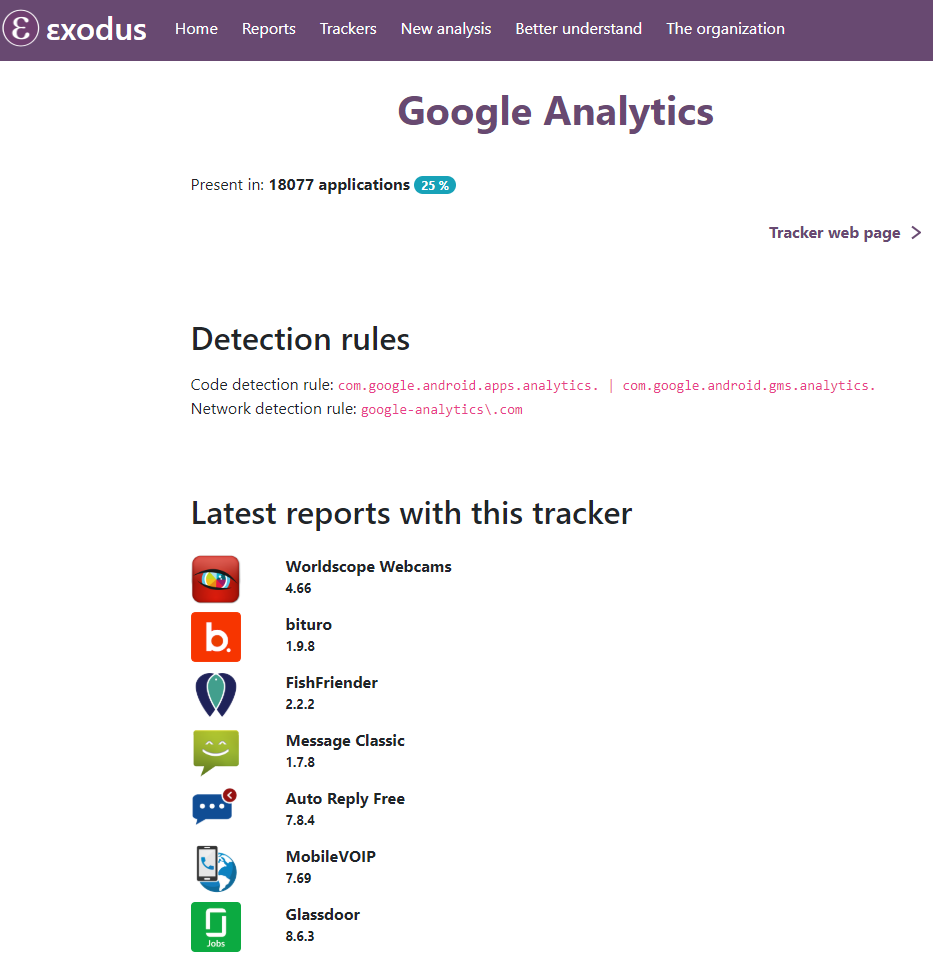933x961 pixels.
Task: Expand the Tracker web page chevron arrow
Action: 916,233
